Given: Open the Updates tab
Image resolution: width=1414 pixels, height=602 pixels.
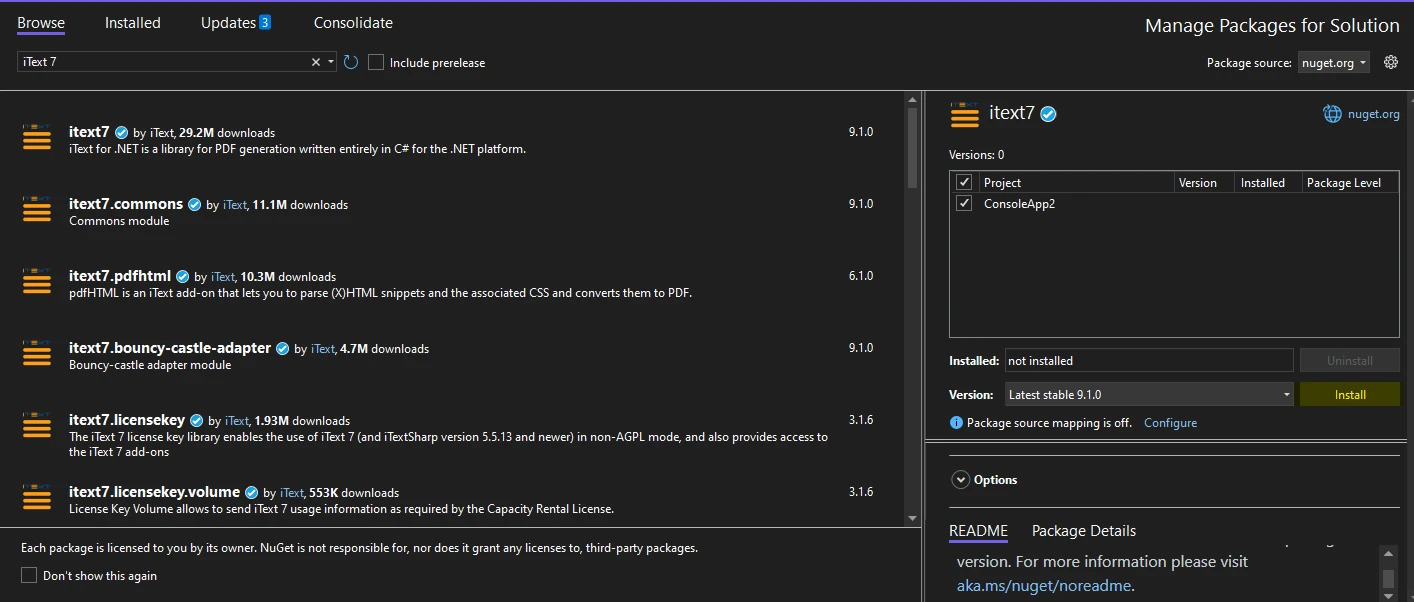Looking at the screenshot, I should click(228, 22).
